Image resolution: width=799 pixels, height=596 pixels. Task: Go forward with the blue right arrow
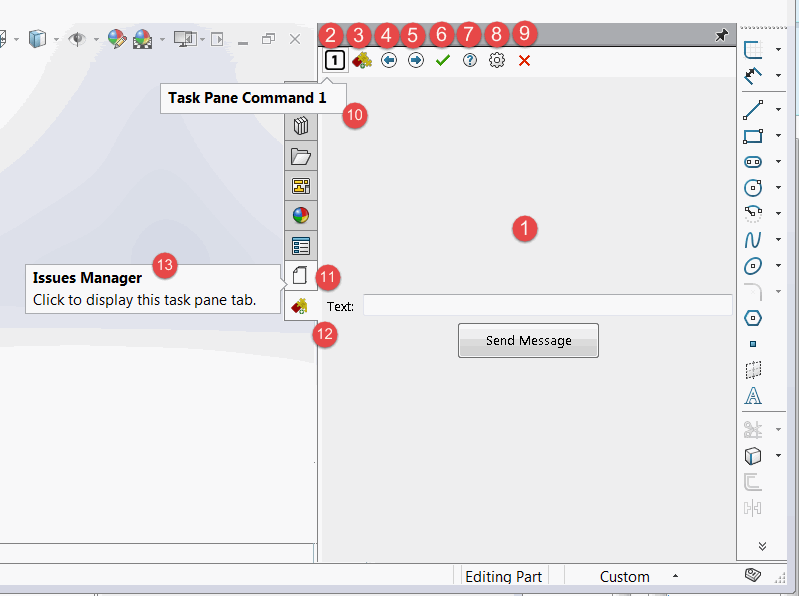click(416, 61)
